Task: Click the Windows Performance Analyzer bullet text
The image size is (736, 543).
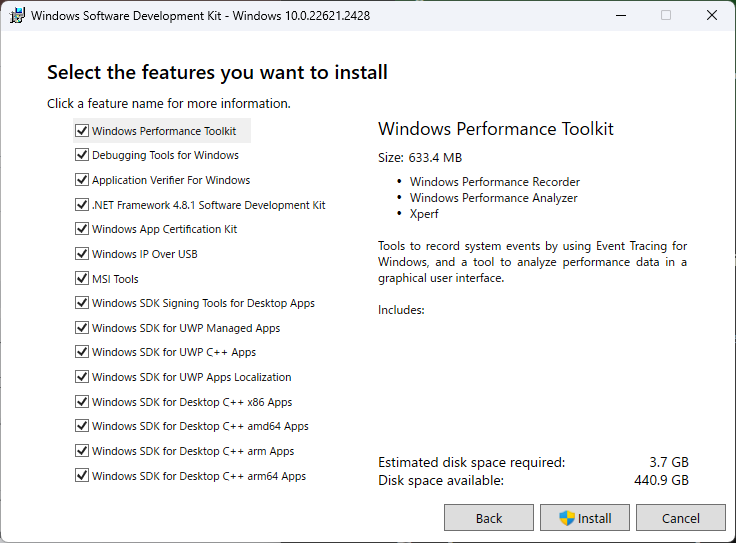Action: pyautogui.click(x=493, y=198)
